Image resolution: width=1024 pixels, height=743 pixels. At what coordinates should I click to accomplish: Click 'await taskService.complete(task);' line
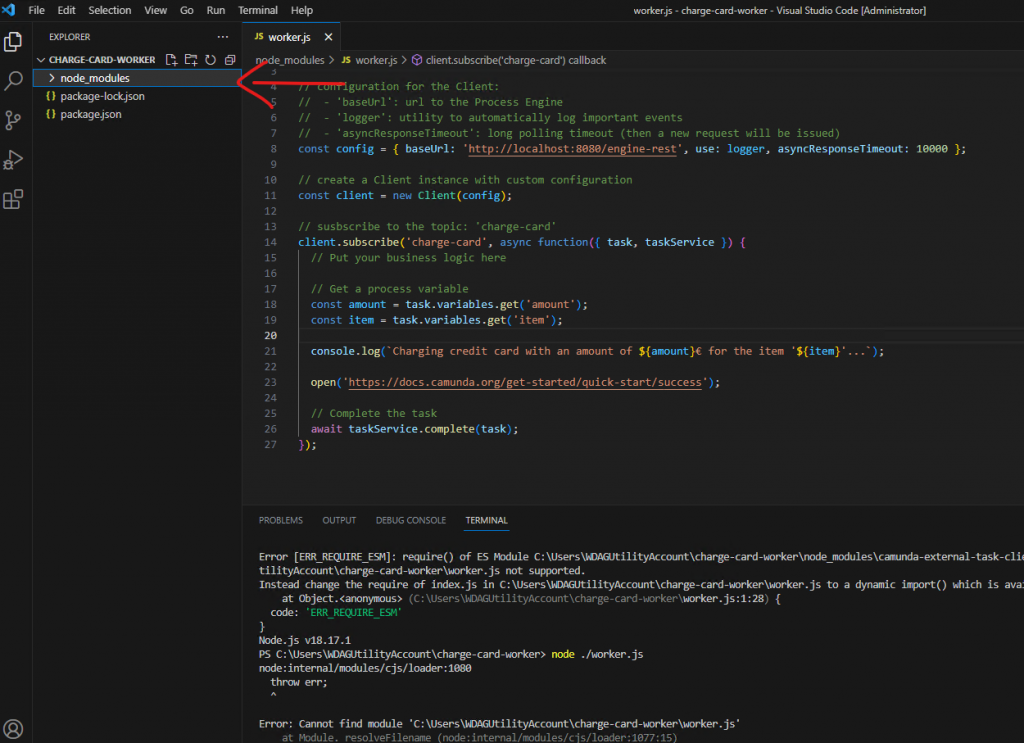tap(414, 429)
